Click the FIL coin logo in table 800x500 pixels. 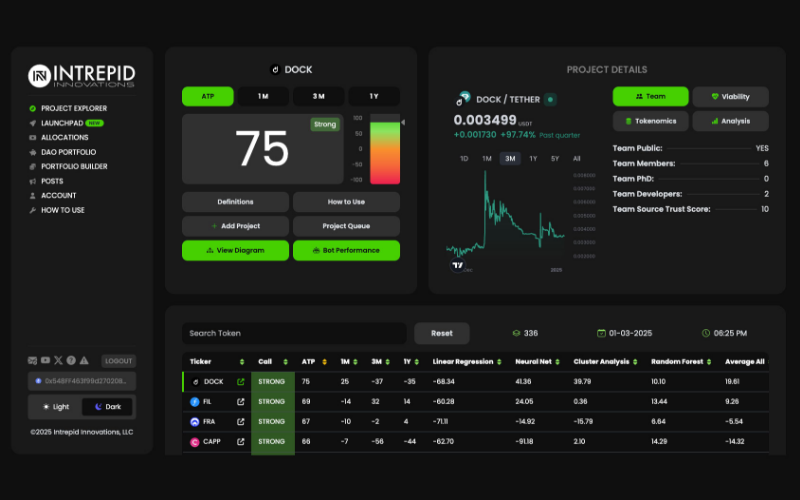pos(194,402)
